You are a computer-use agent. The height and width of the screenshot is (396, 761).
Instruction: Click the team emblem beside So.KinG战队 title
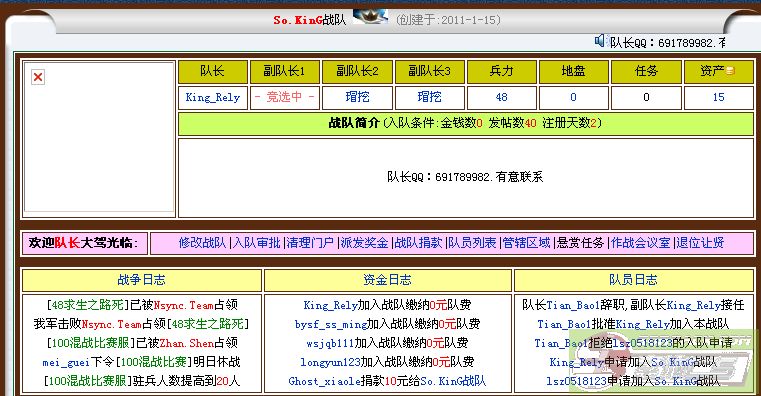pos(370,17)
